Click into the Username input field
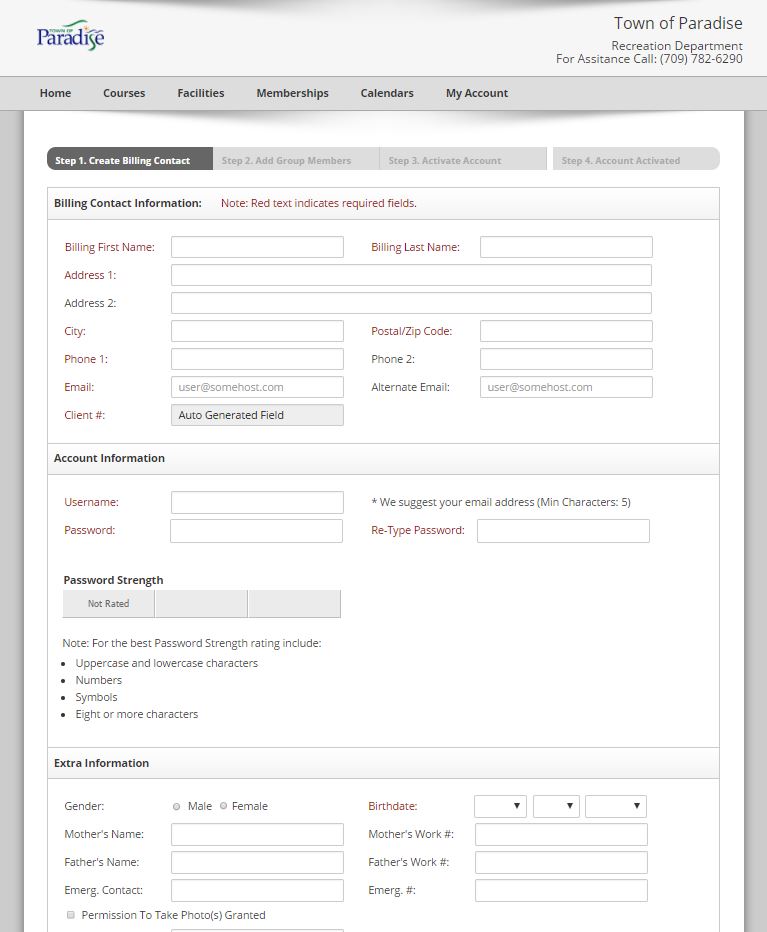The height and width of the screenshot is (932, 767). tap(257, 502)
